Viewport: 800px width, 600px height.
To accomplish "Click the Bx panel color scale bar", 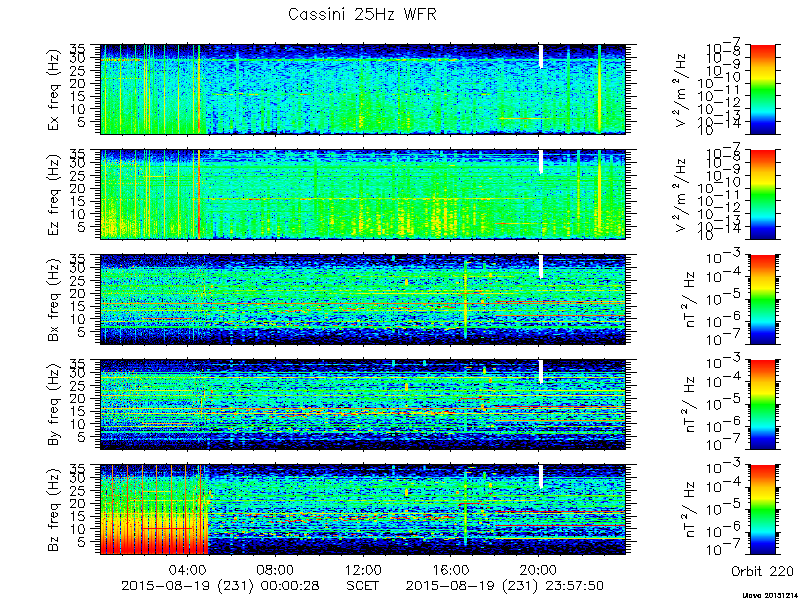I will click(762, 299).
